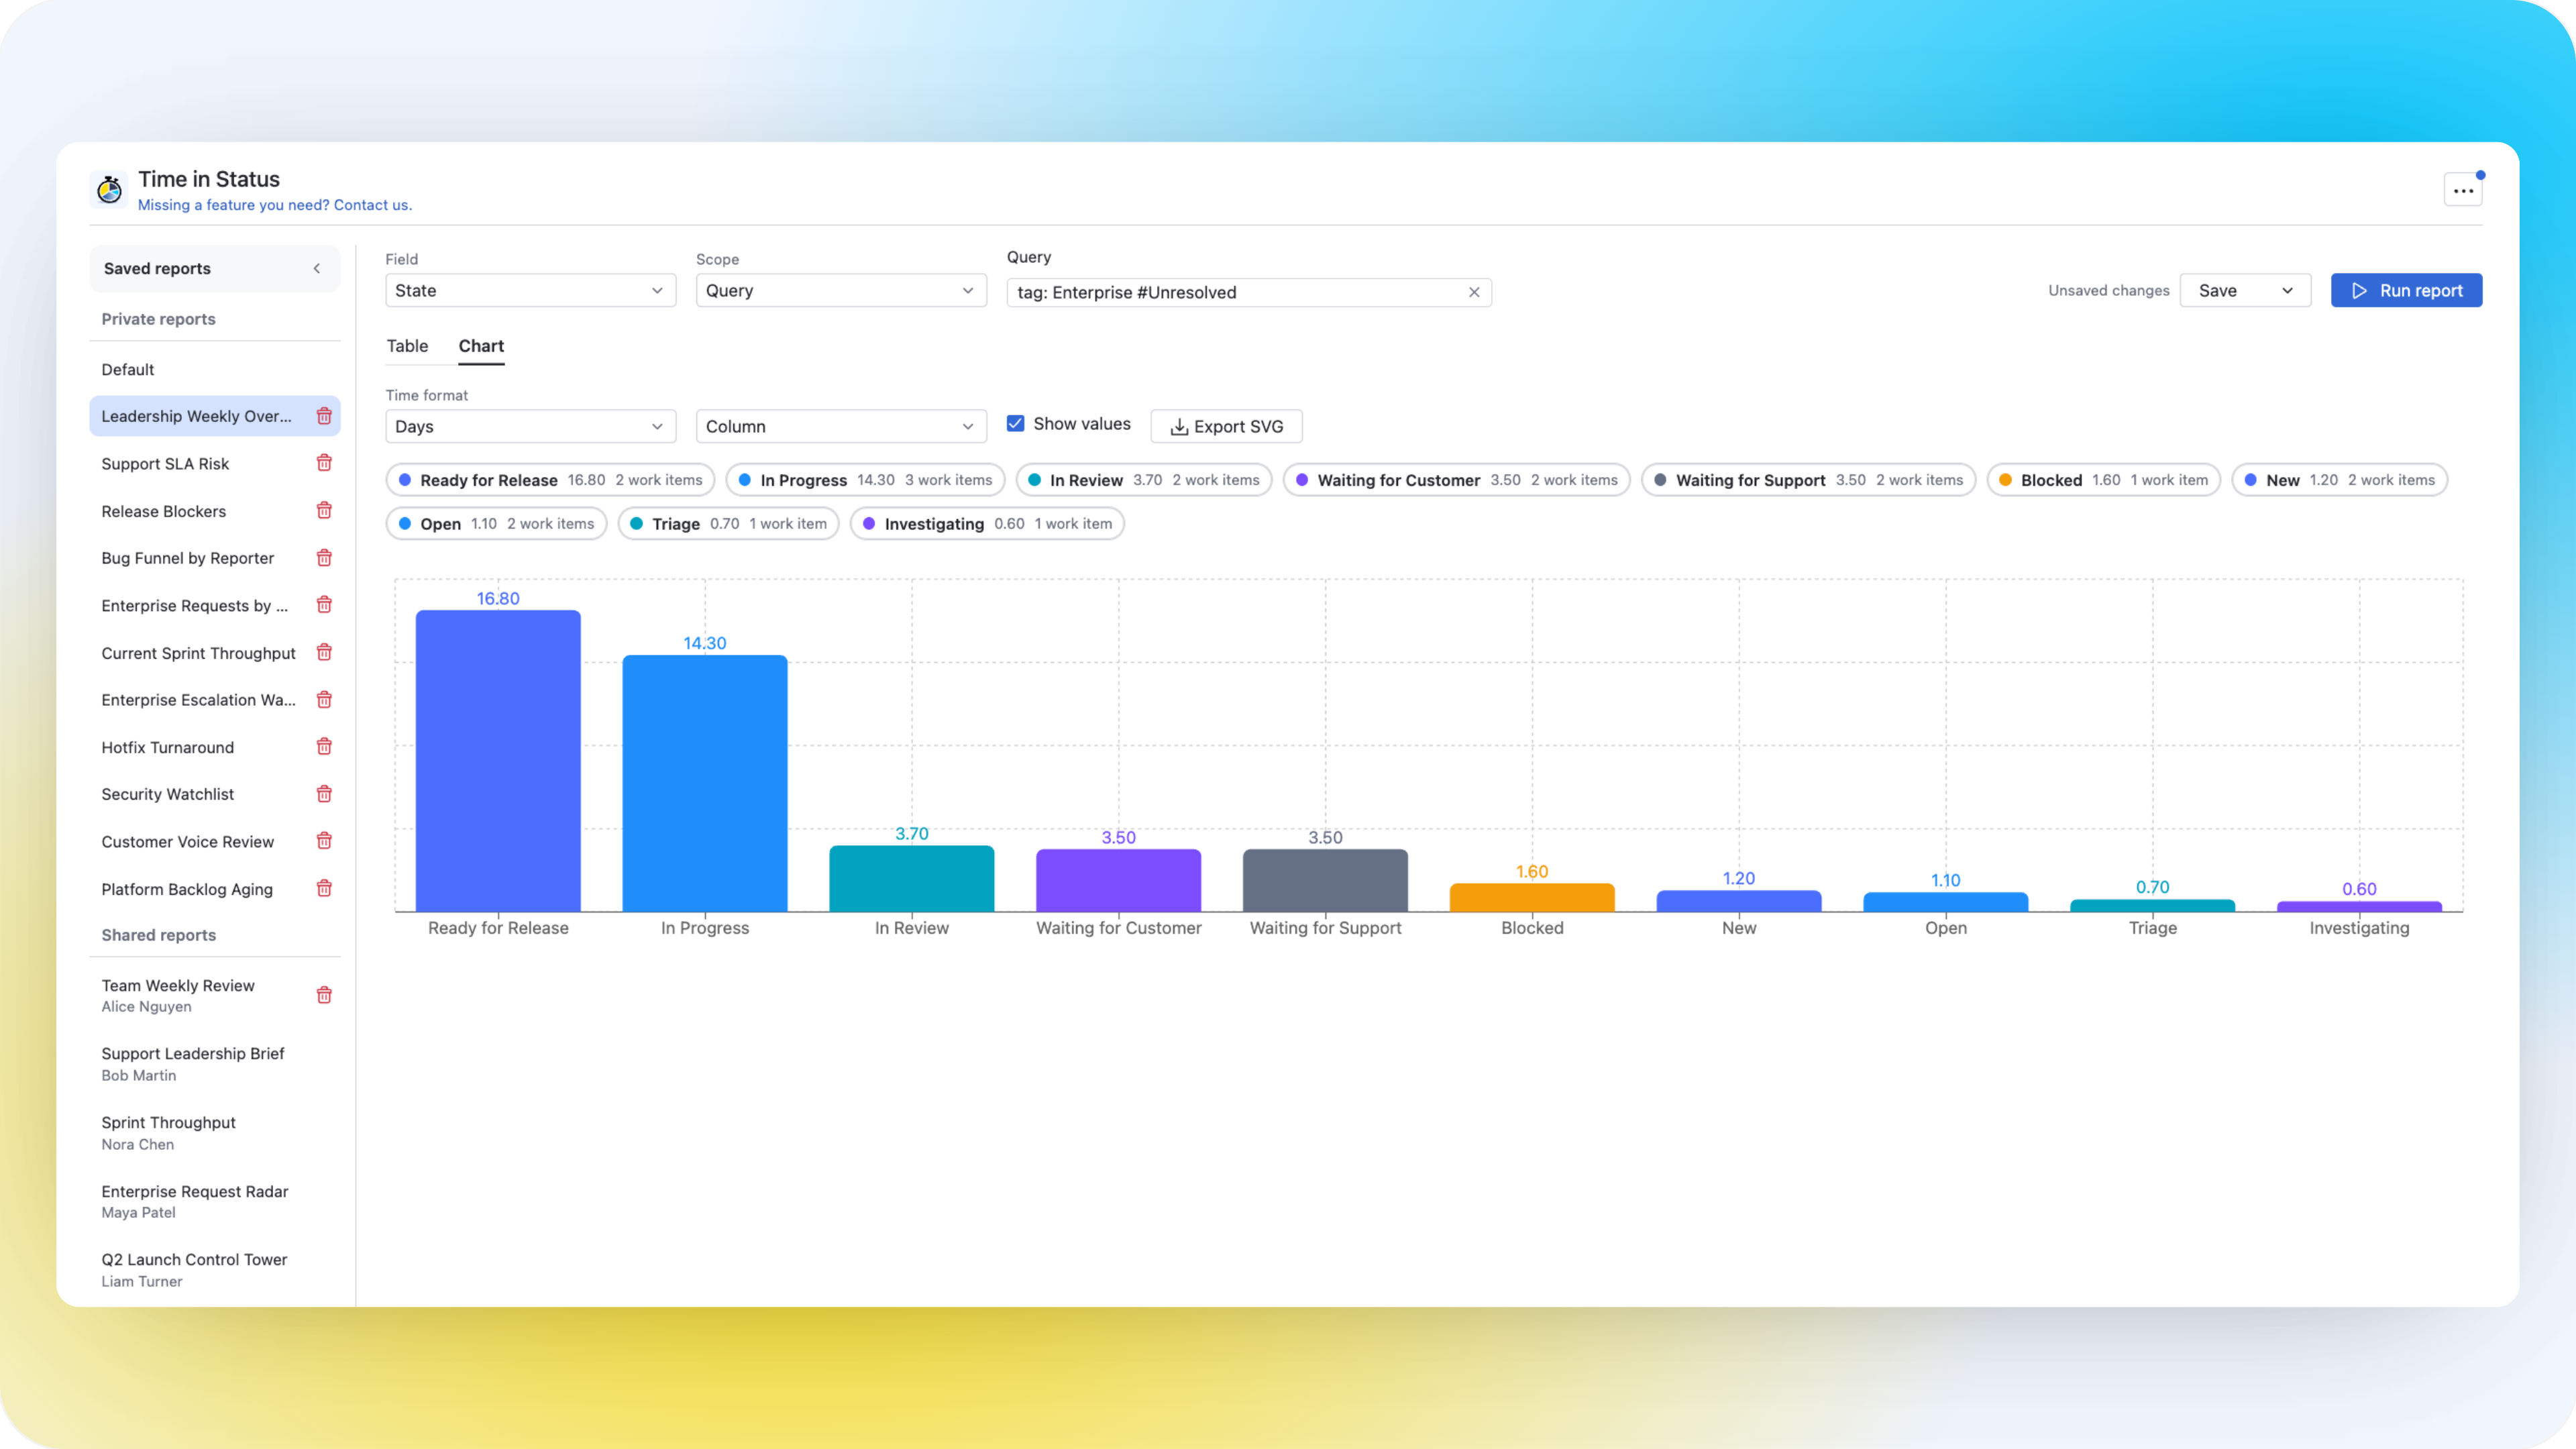Click the Time in Status app logo
This screenshot has width=2576, height=1449.
[110, 189]
